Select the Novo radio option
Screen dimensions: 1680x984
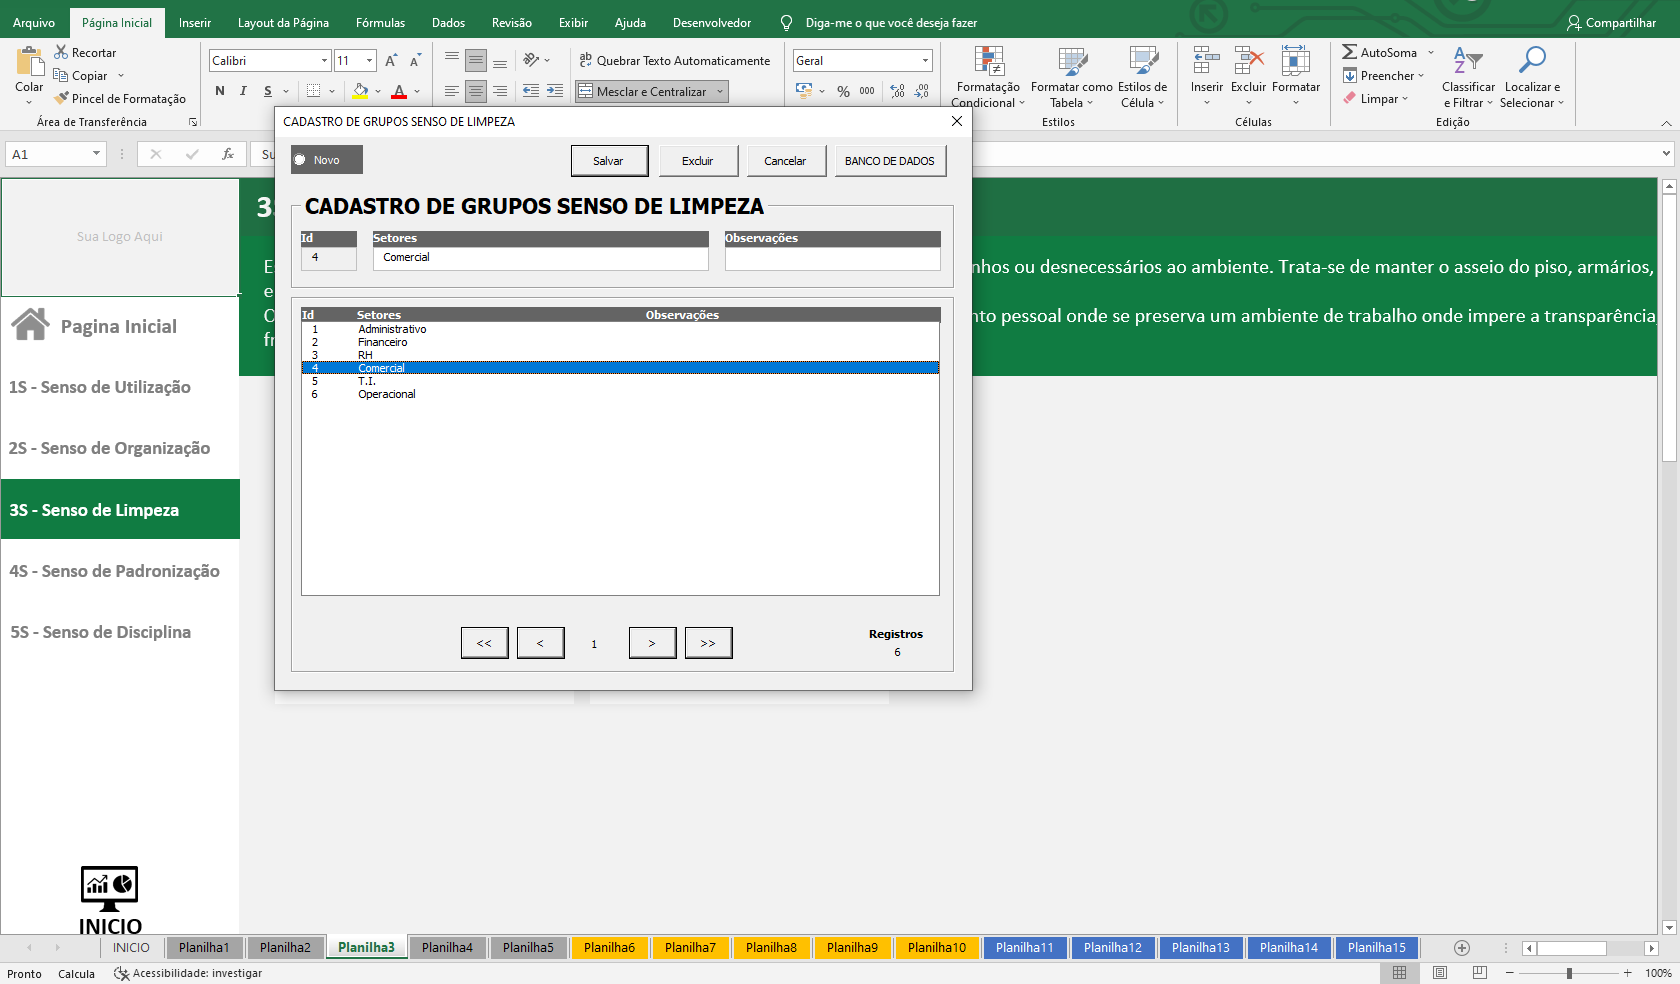[300, 160]
